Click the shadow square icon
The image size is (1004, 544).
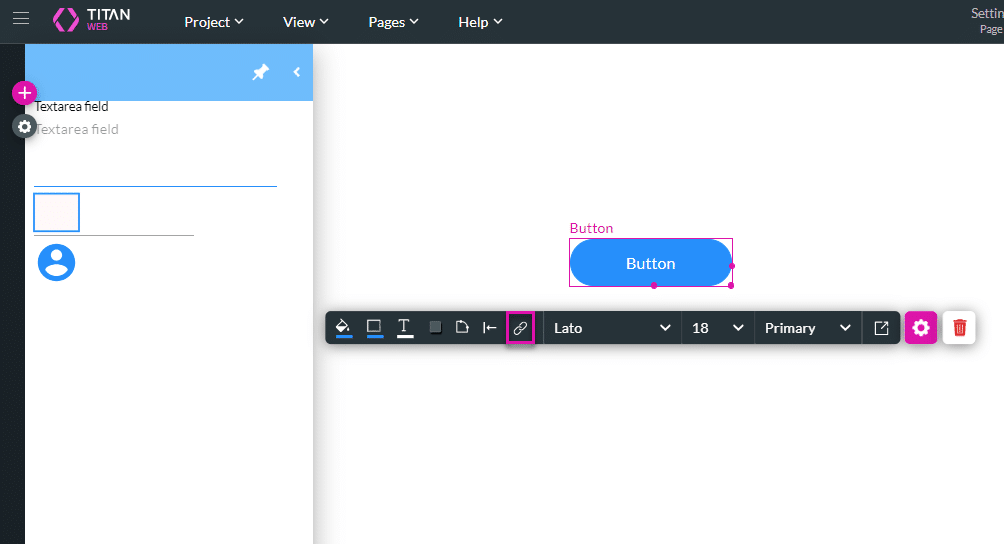click(x=435, y=327)
